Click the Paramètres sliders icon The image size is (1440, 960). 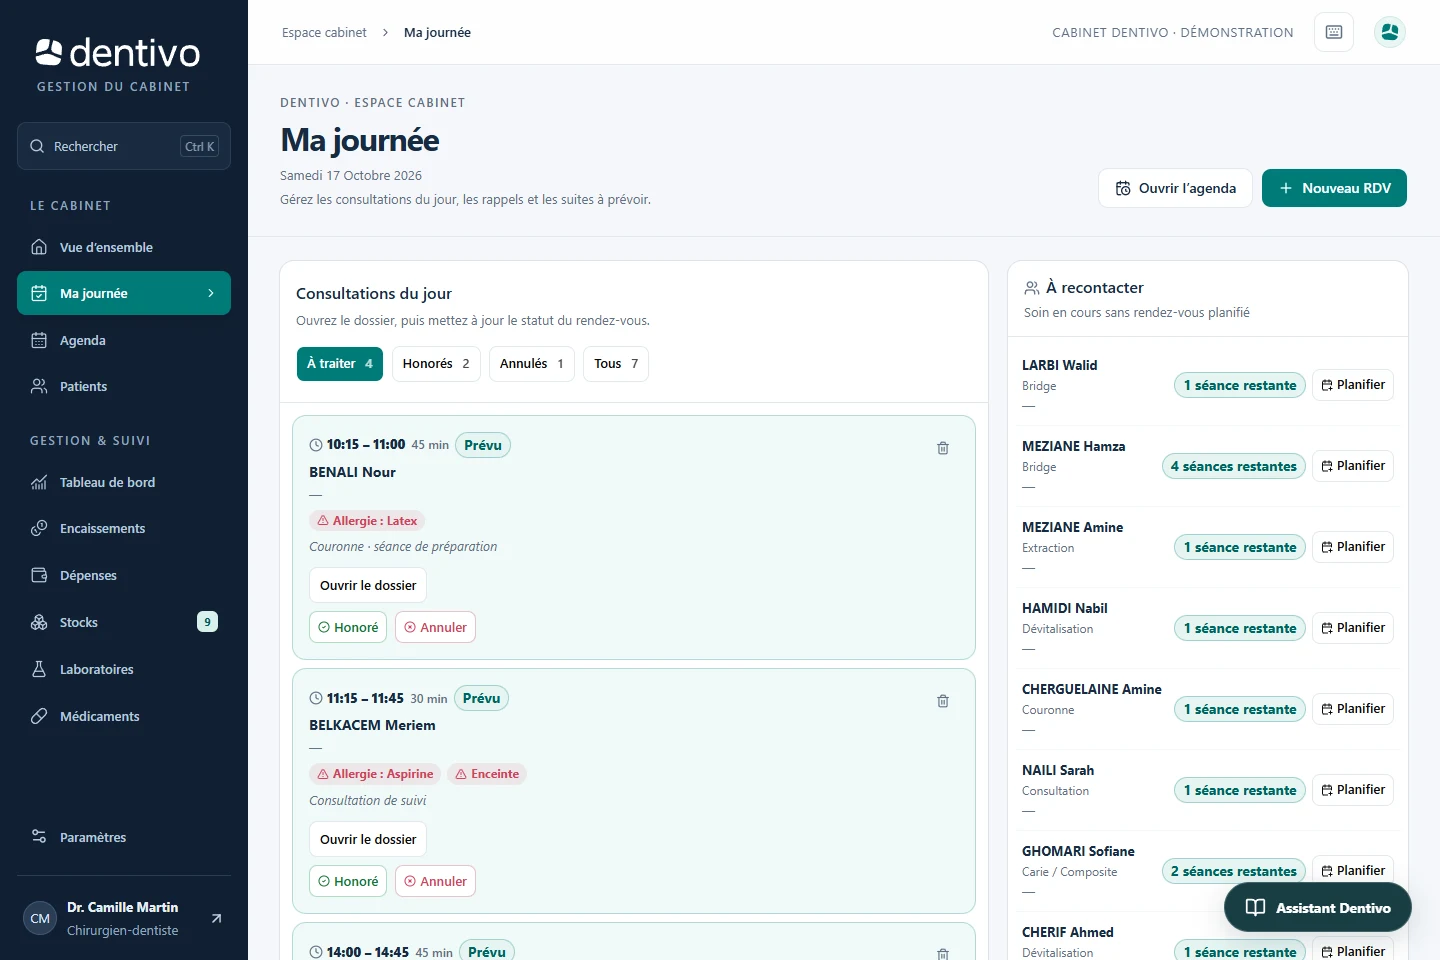click(39, 837)
